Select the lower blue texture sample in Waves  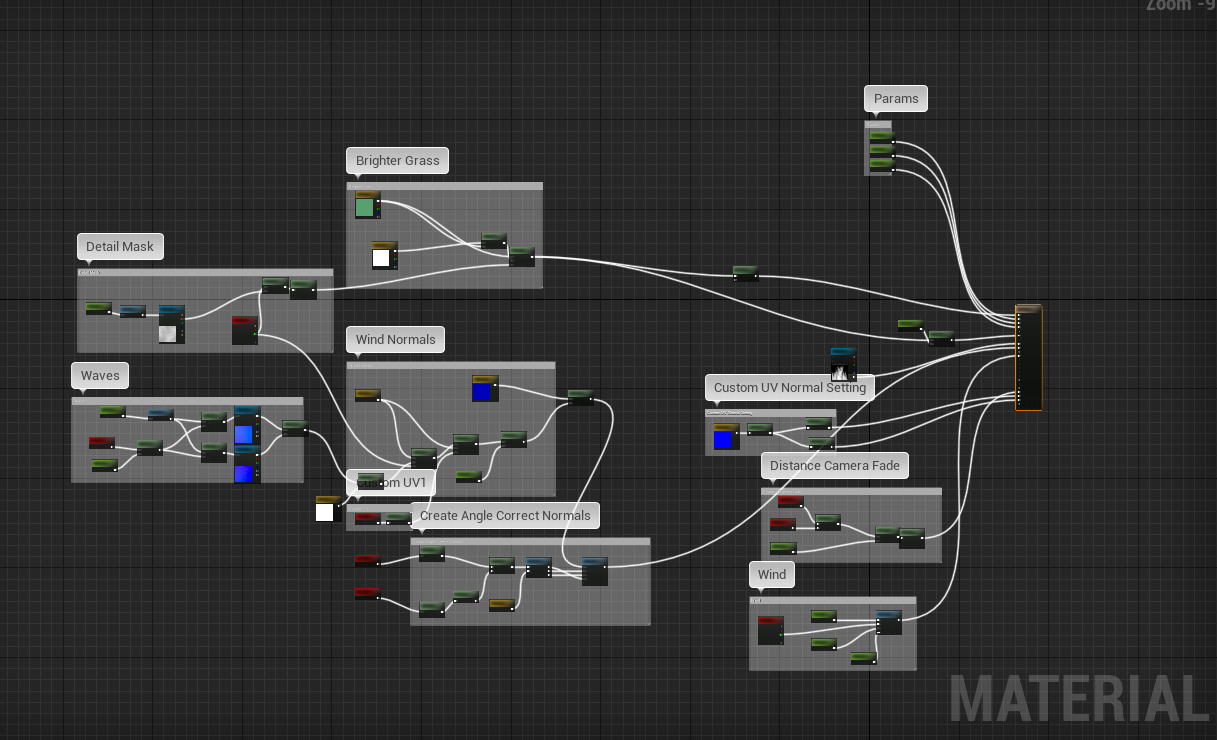click(x=247, y=464)
